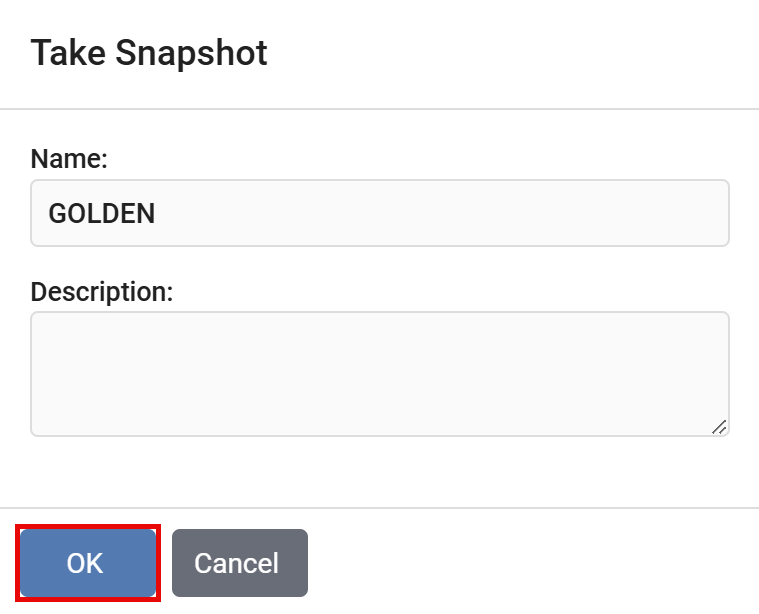Click the "Take Snapshot" dialog title

coord(149,53)
